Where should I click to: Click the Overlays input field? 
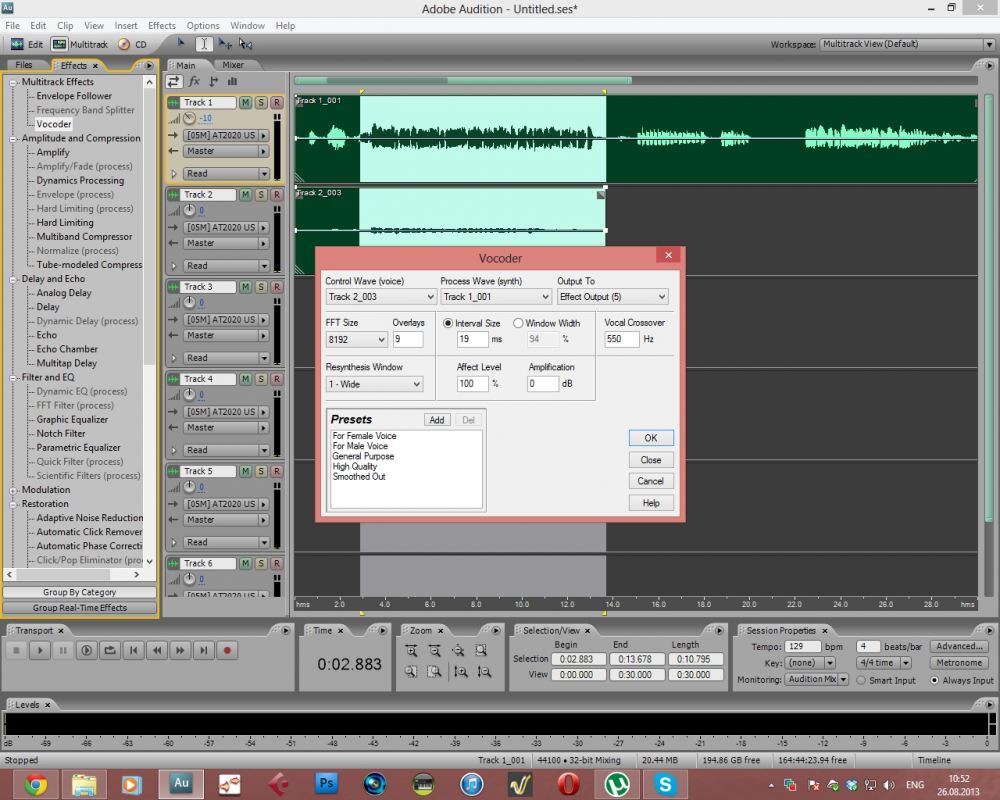pos(408,339)
